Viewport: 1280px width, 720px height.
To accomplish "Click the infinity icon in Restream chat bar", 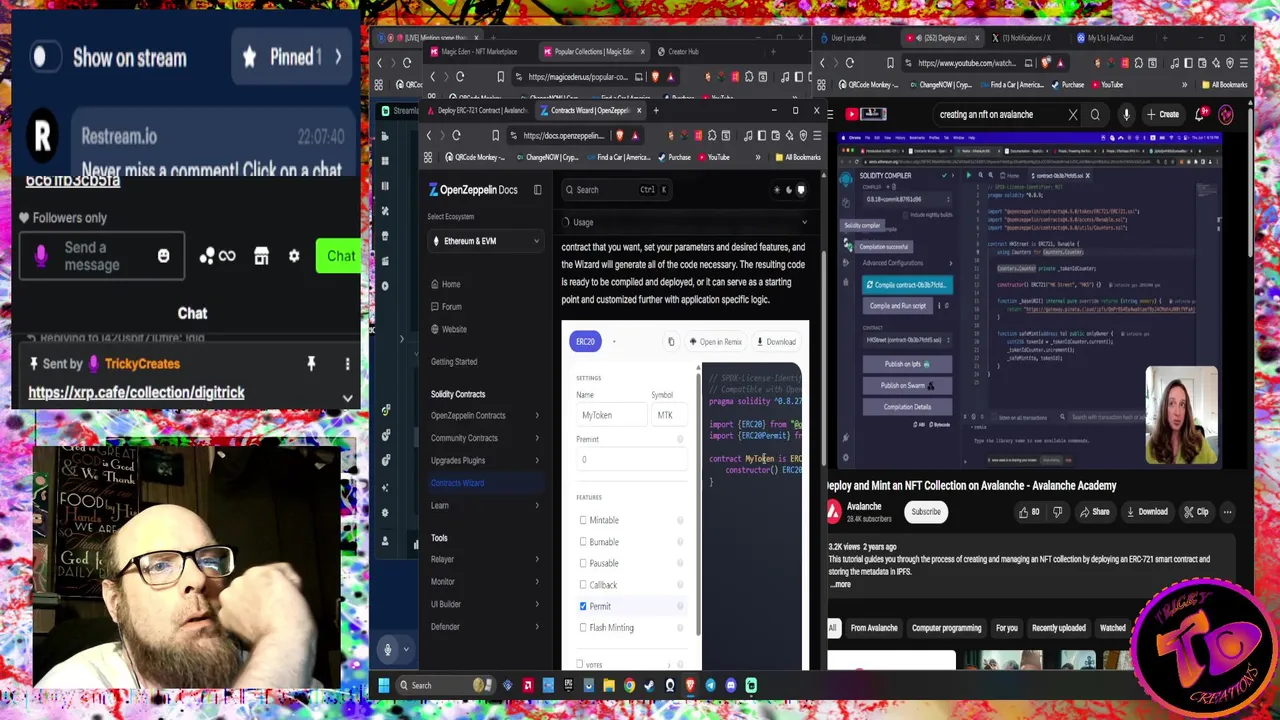I will click(x=227, y=256).
